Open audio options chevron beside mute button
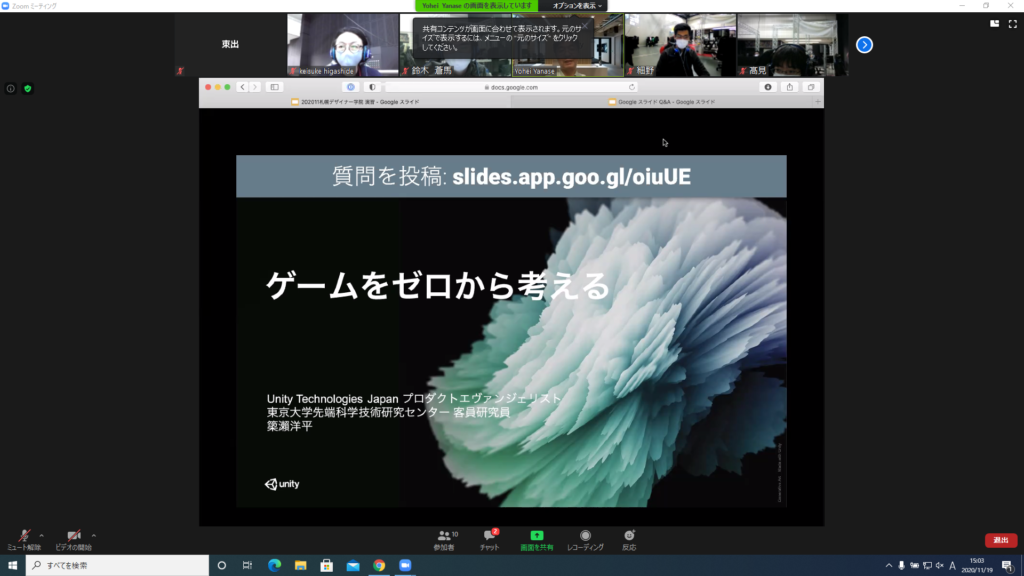The height and width of the screenshot is (576, 1024). pos(42,536)
